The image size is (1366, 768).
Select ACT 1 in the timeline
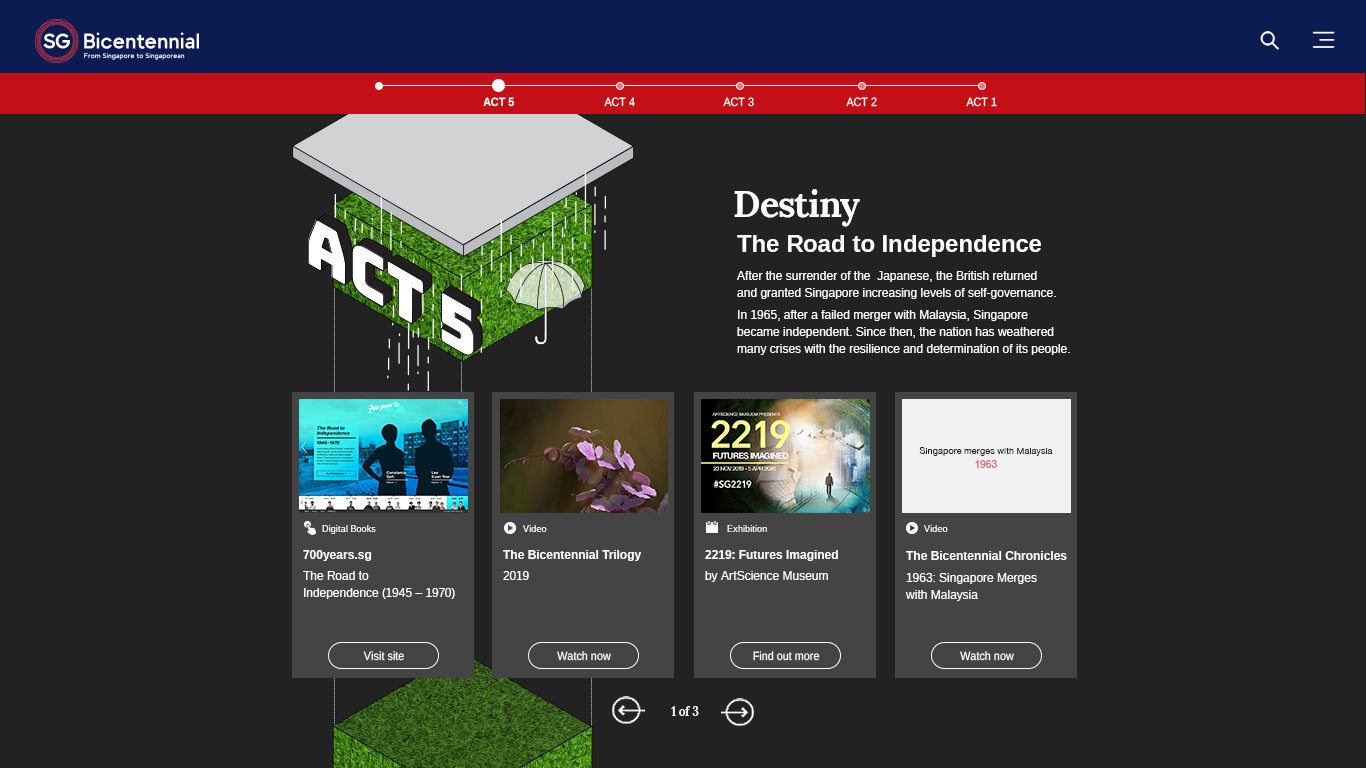pos(981,95)
